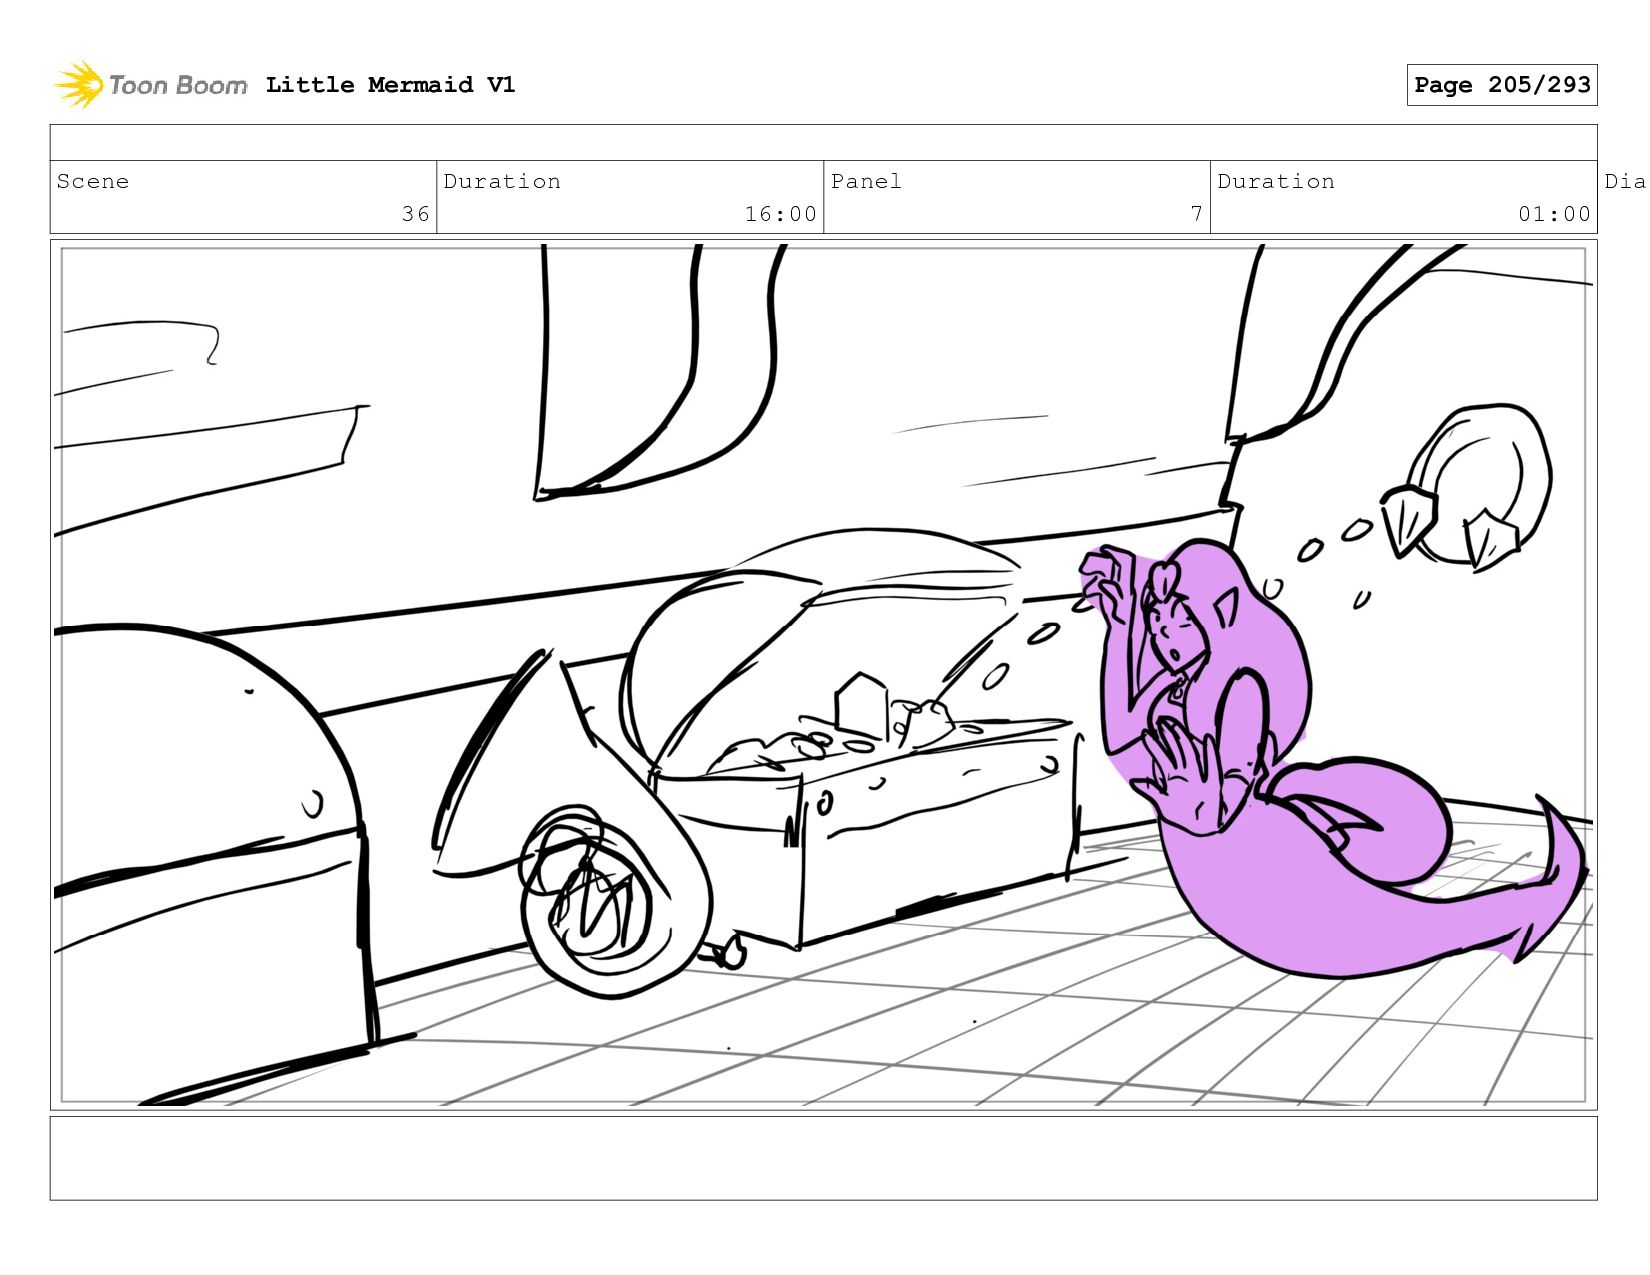
Task: Click the Toon Boom logo
Action: tap(150, 85)
